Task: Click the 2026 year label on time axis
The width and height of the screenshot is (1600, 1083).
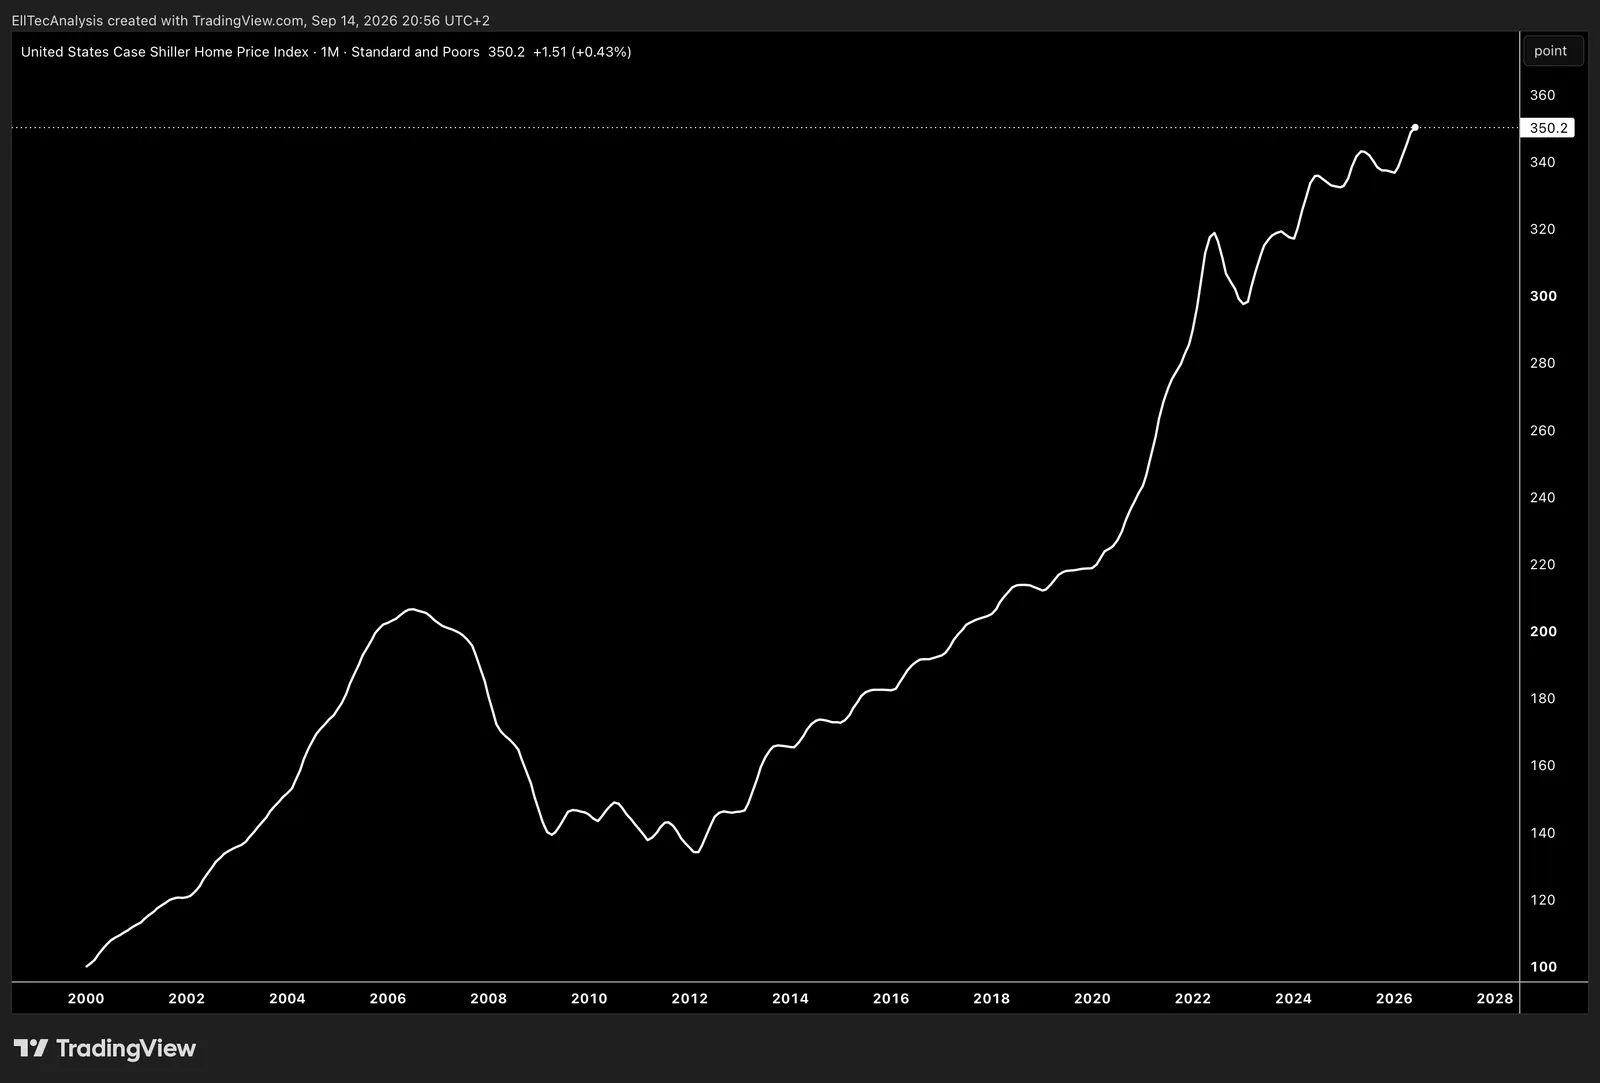Action: click(1394, 998)
